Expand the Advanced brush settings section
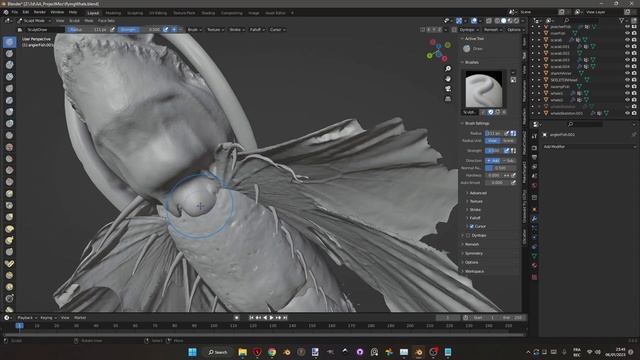640x360 pixels. 478,193
